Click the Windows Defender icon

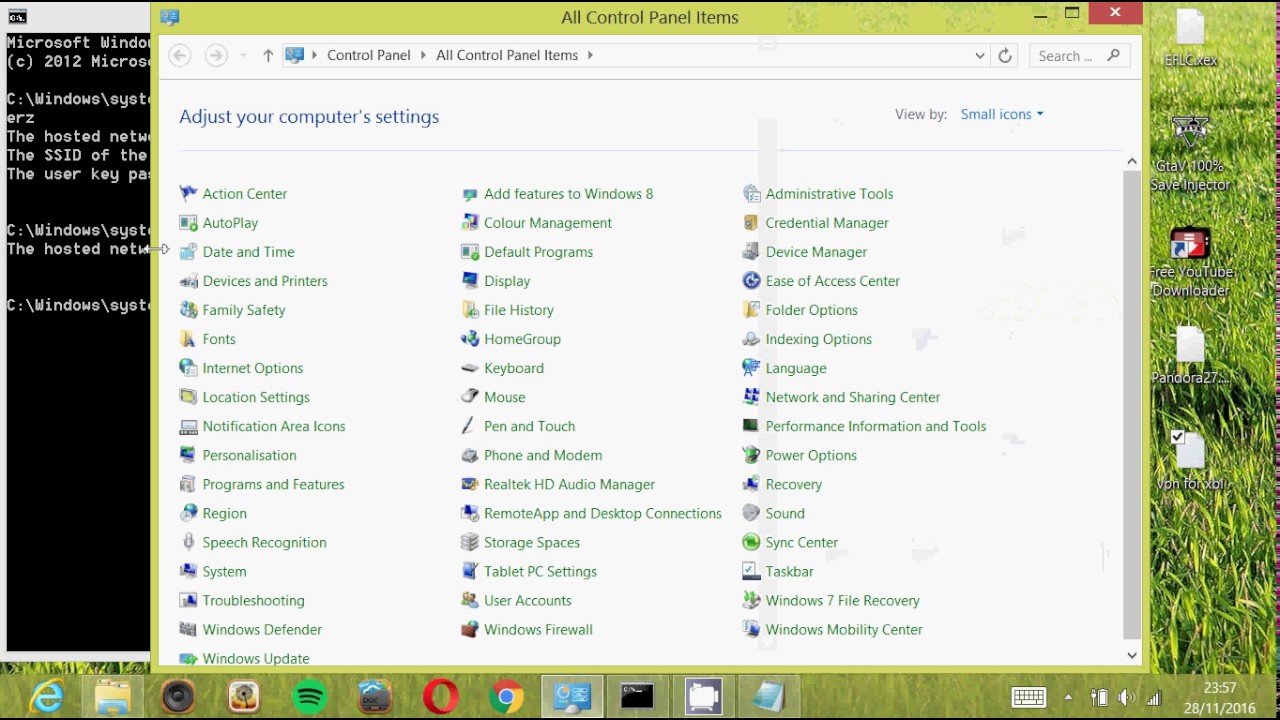pos(188,629)
